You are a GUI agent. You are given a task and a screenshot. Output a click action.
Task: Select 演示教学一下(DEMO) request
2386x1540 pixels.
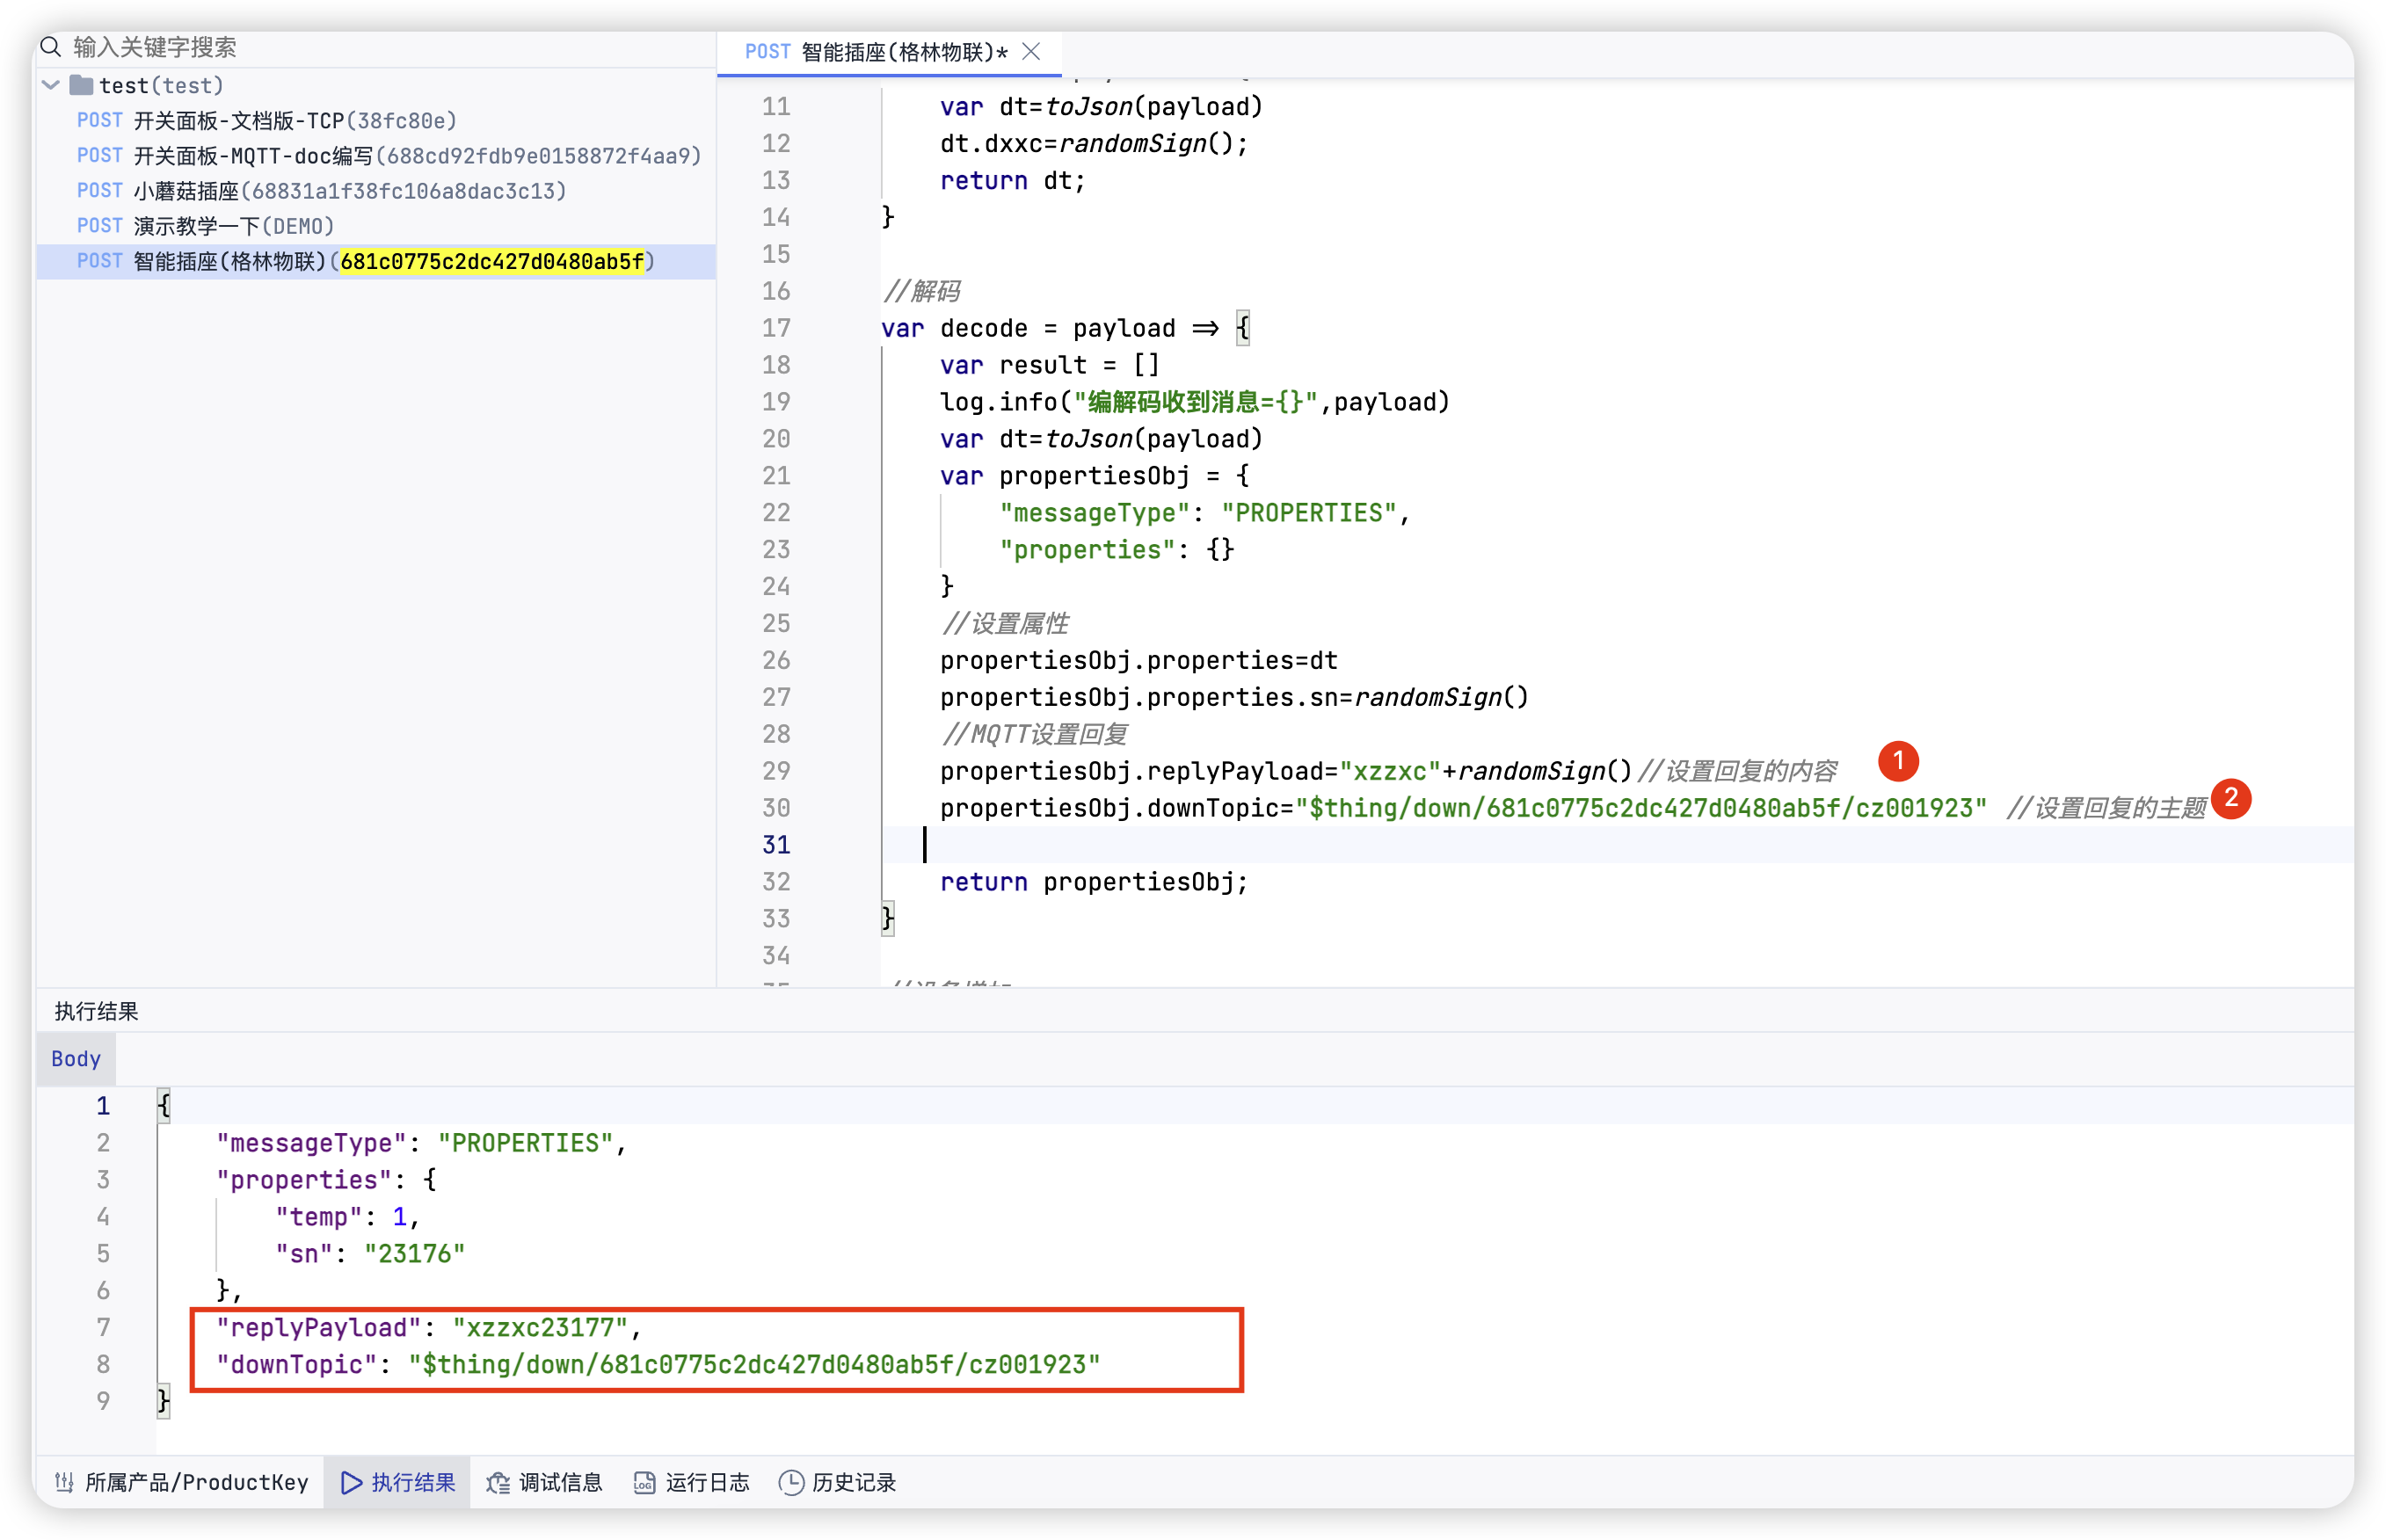click(x=233, y=226)
